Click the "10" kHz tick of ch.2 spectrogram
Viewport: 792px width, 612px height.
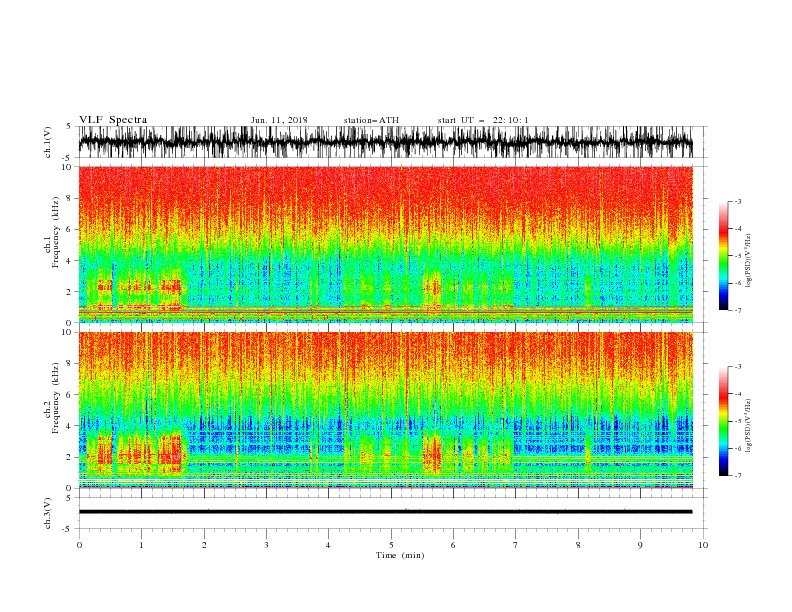[x=67, y=332]
